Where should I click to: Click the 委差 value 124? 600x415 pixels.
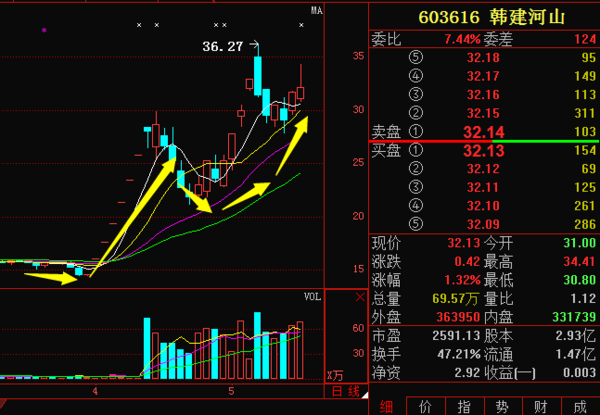pos(585,39)
